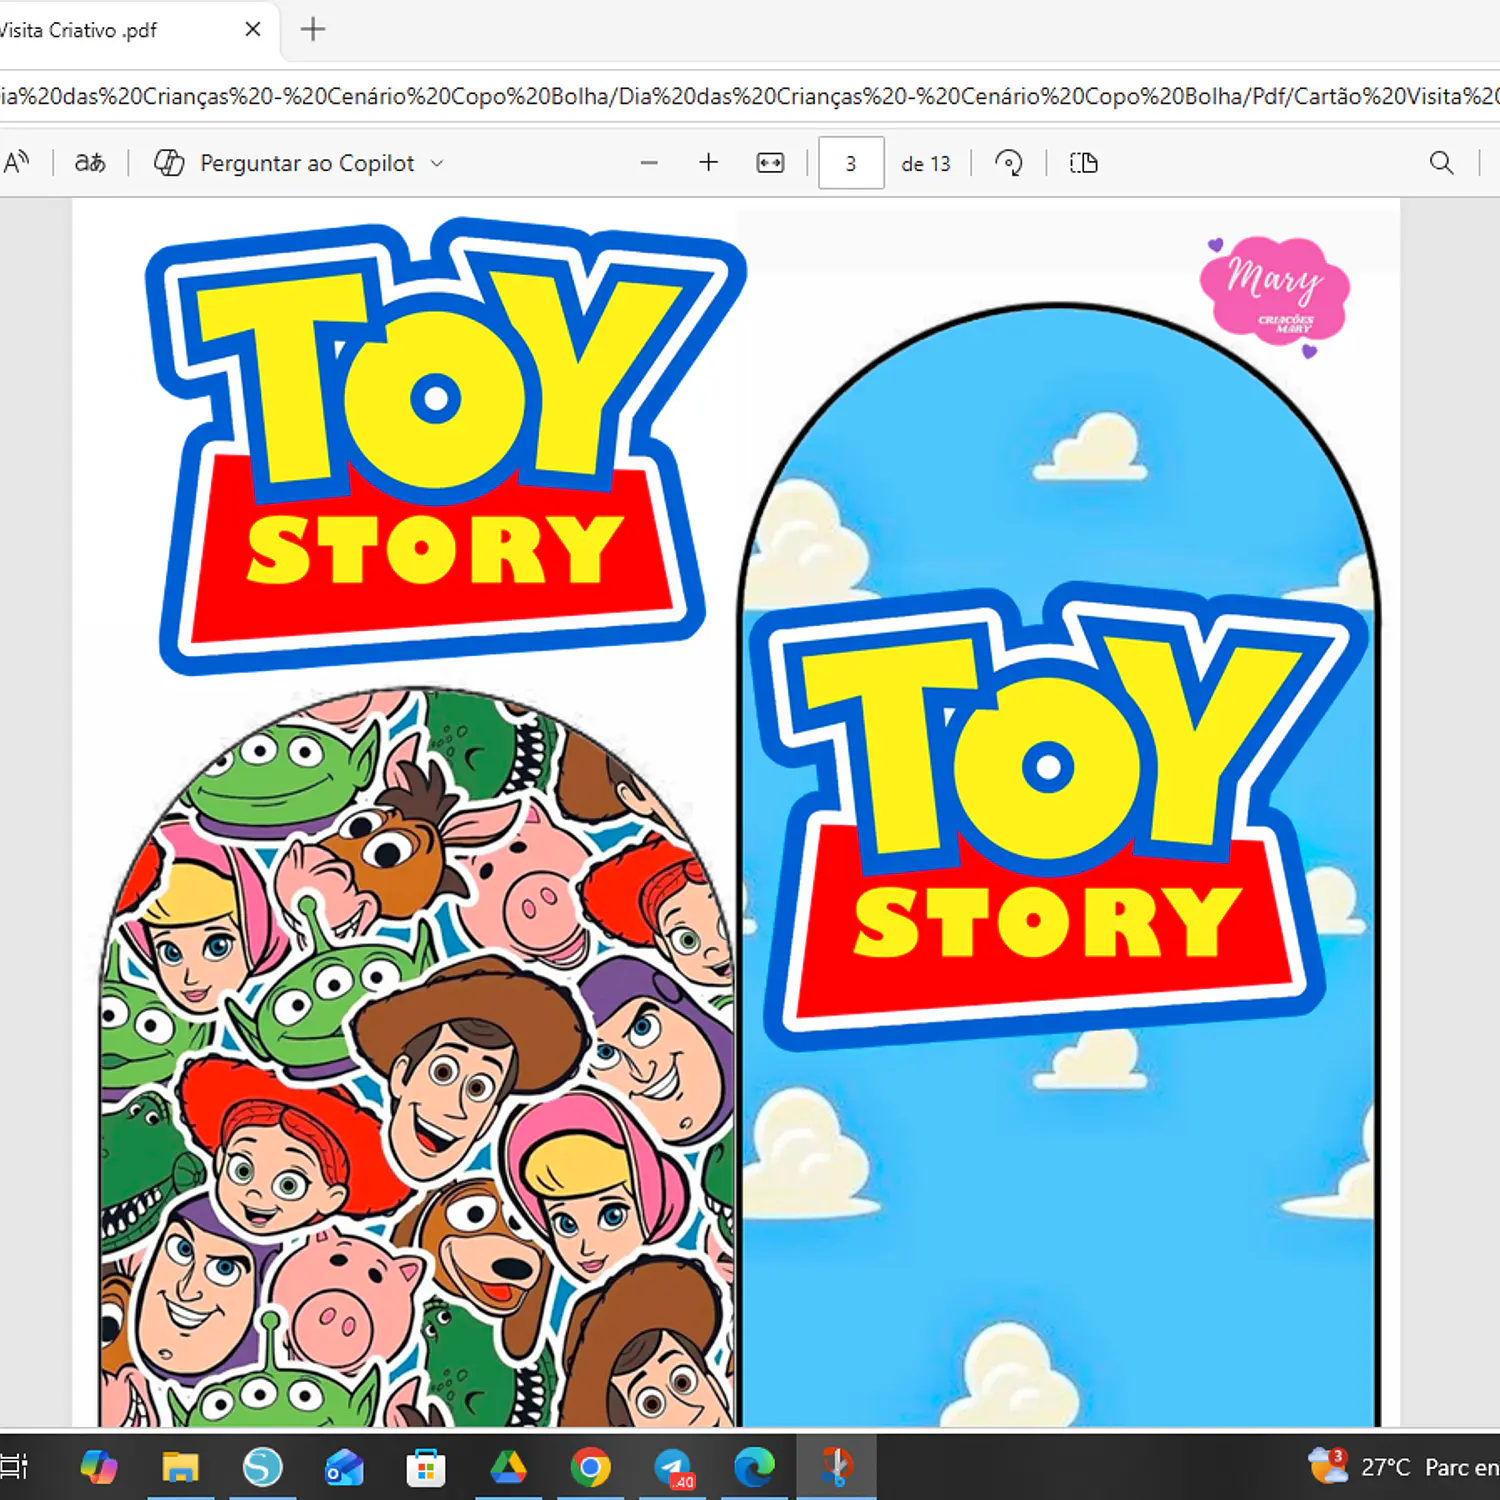The width and height of the screenshot is (1500, 1500).
Task: Click the Perguntar ao Copilot button
Action: click(x=284, y=163)
